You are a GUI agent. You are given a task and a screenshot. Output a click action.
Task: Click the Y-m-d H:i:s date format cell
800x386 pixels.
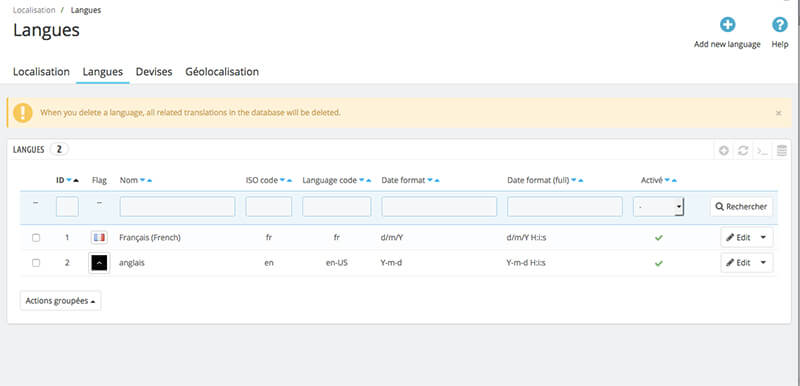point(526,263)
